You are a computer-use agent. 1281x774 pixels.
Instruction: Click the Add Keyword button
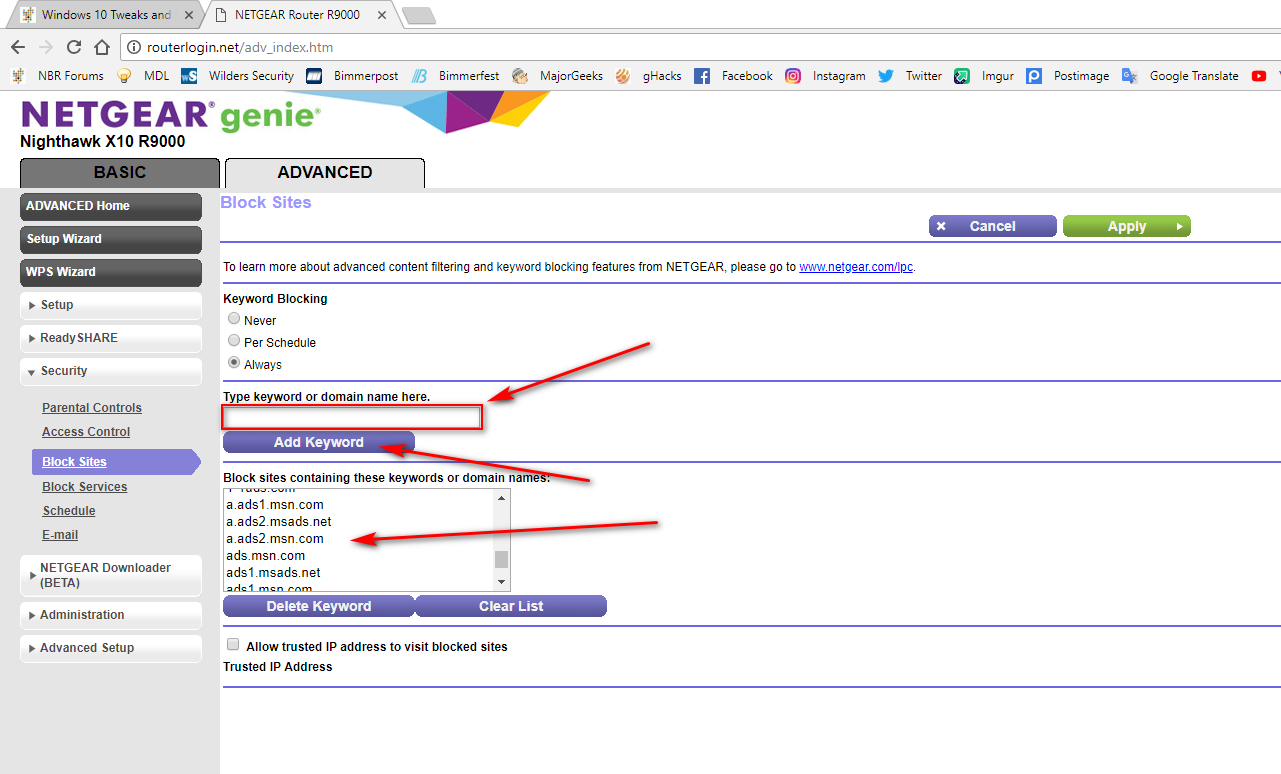tap(319, 442)
